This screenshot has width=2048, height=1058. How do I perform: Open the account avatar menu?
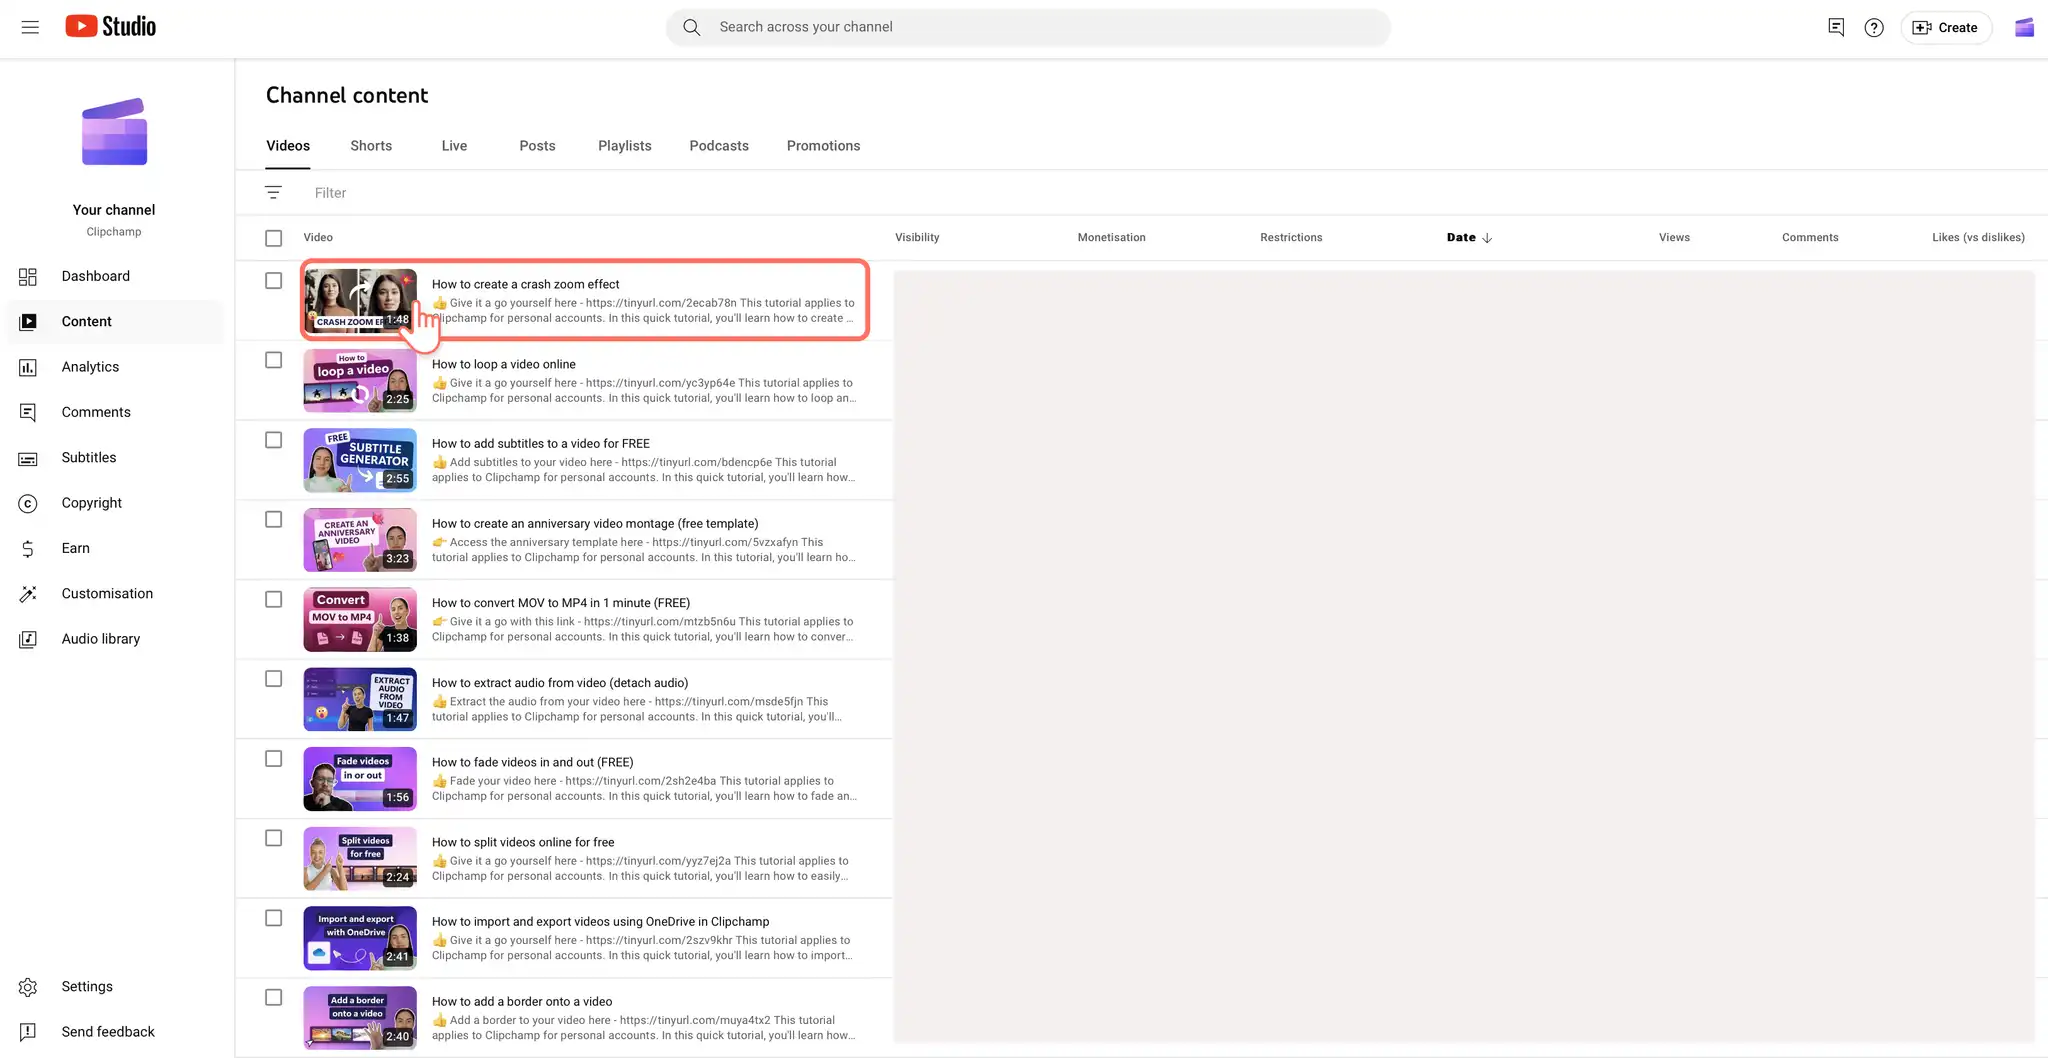click(x=2024, y=27)
